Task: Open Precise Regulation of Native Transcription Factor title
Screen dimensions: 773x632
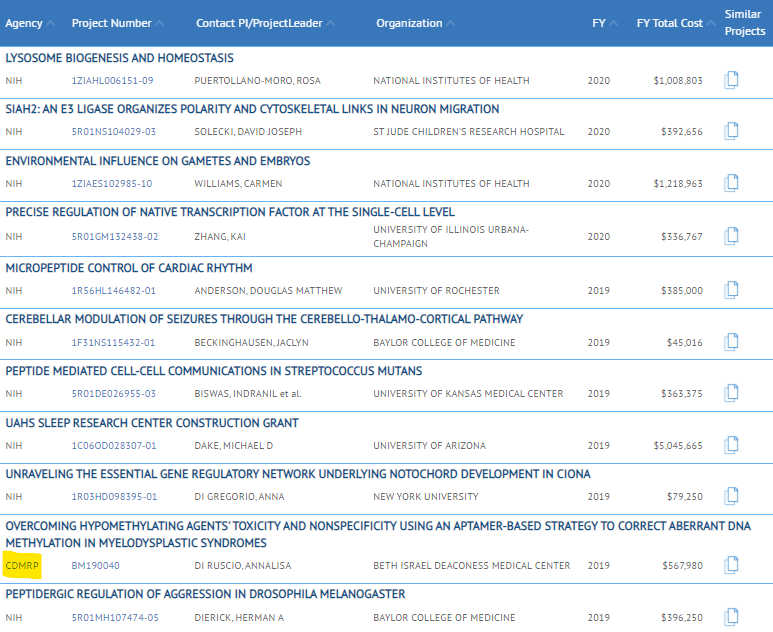Action: pos(230,212)
